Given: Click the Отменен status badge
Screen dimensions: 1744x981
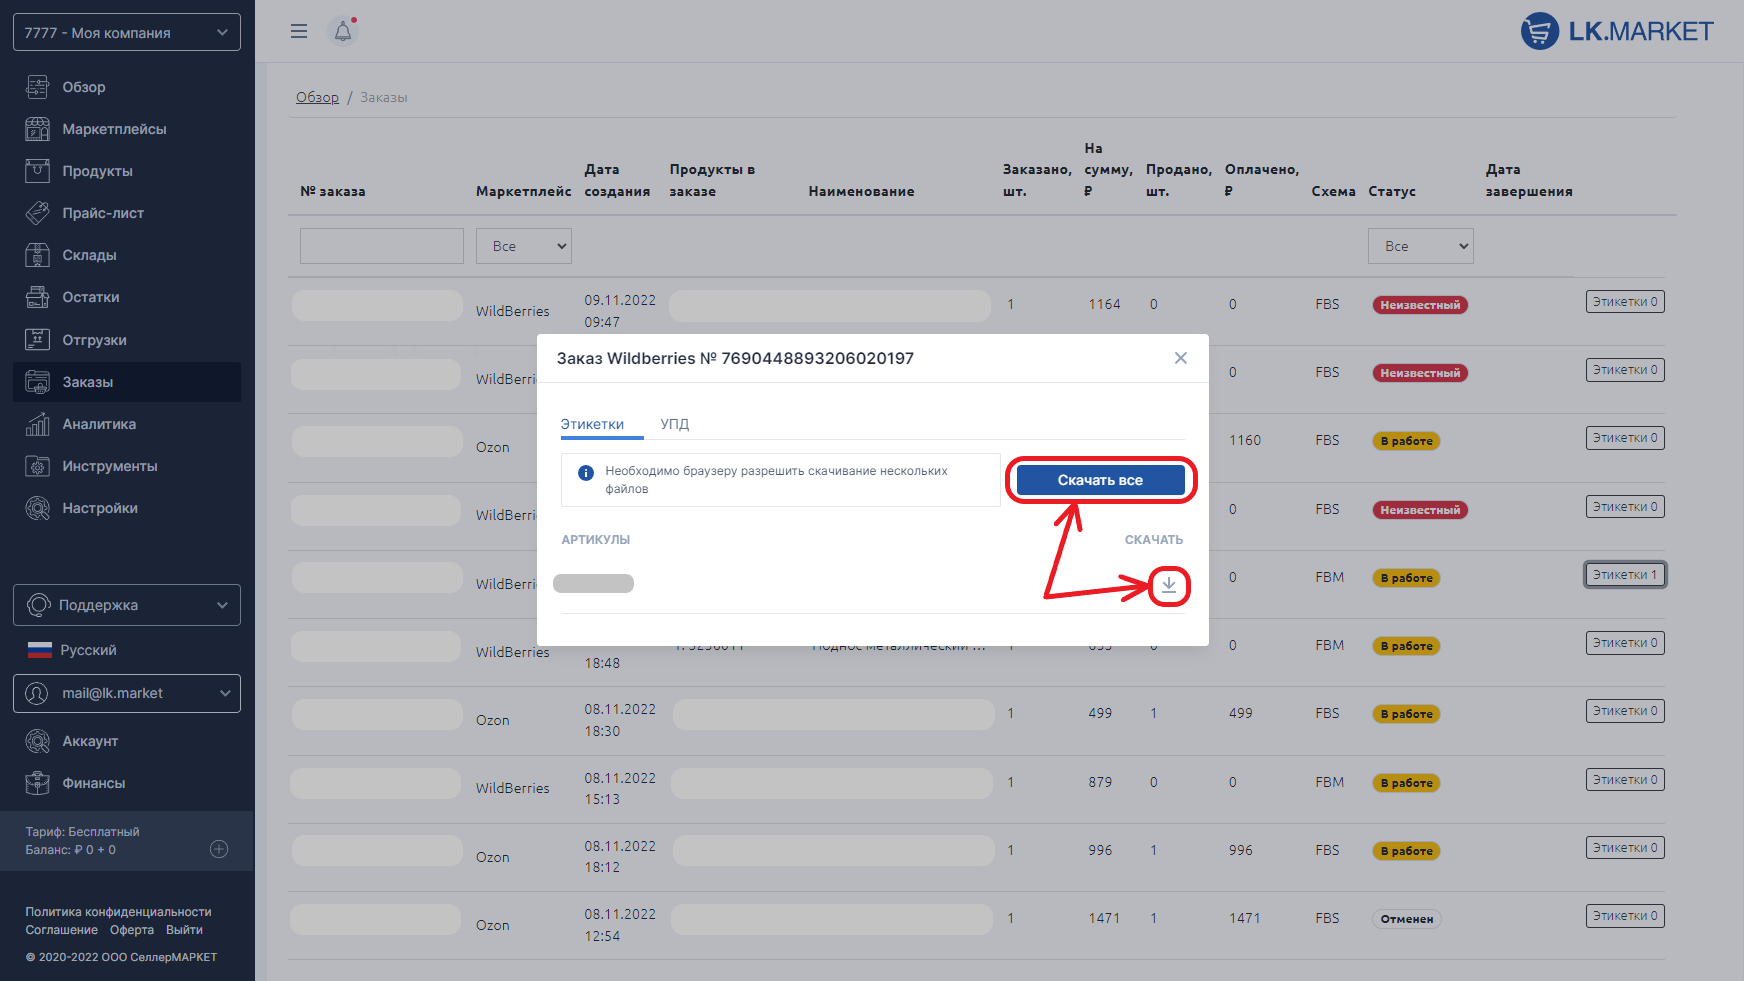Looking at the screenshot, I should [1407, 919].
